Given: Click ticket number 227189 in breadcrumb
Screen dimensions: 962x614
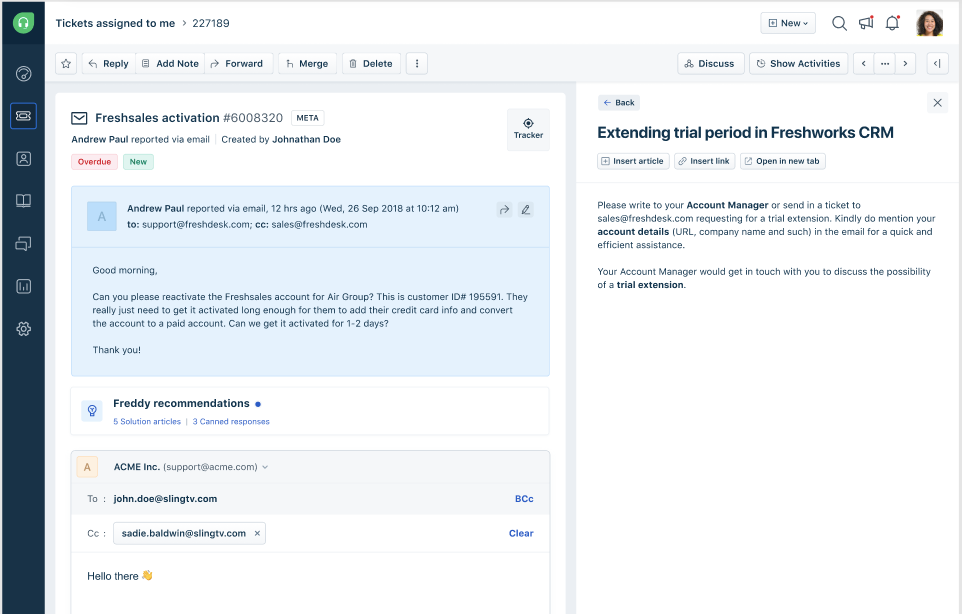Looking at the screenshot, I should [x=210, y=23].
